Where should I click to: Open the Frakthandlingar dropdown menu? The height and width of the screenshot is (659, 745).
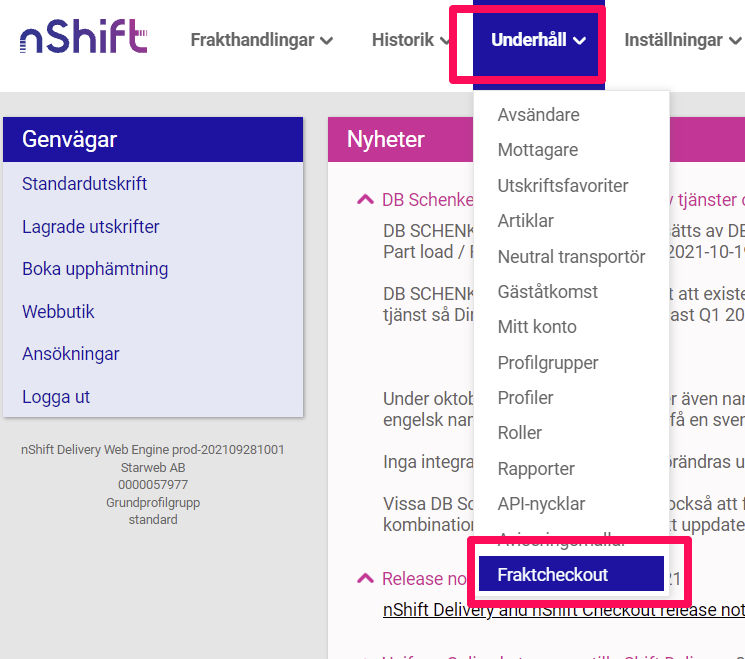pos(261,40)
